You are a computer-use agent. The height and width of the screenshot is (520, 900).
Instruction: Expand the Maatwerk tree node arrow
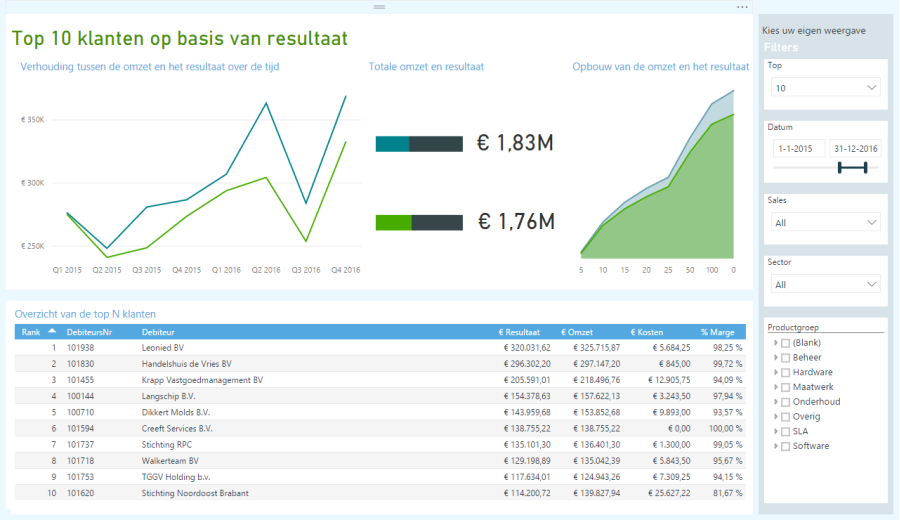tap(775, 387)
